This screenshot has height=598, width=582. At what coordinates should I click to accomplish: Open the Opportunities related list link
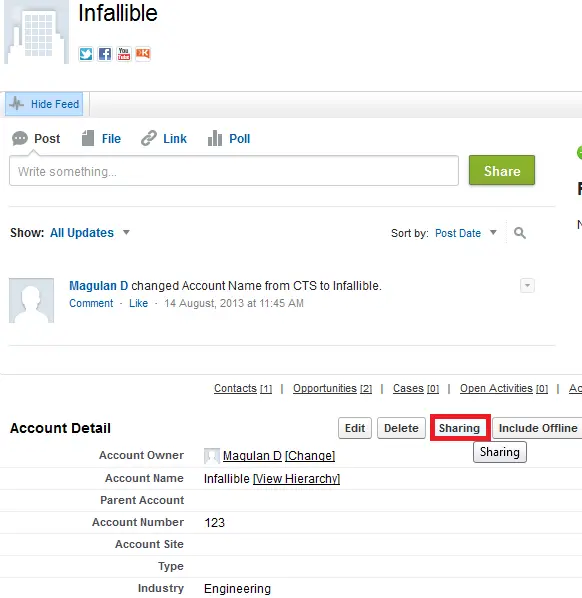point(332,388)
